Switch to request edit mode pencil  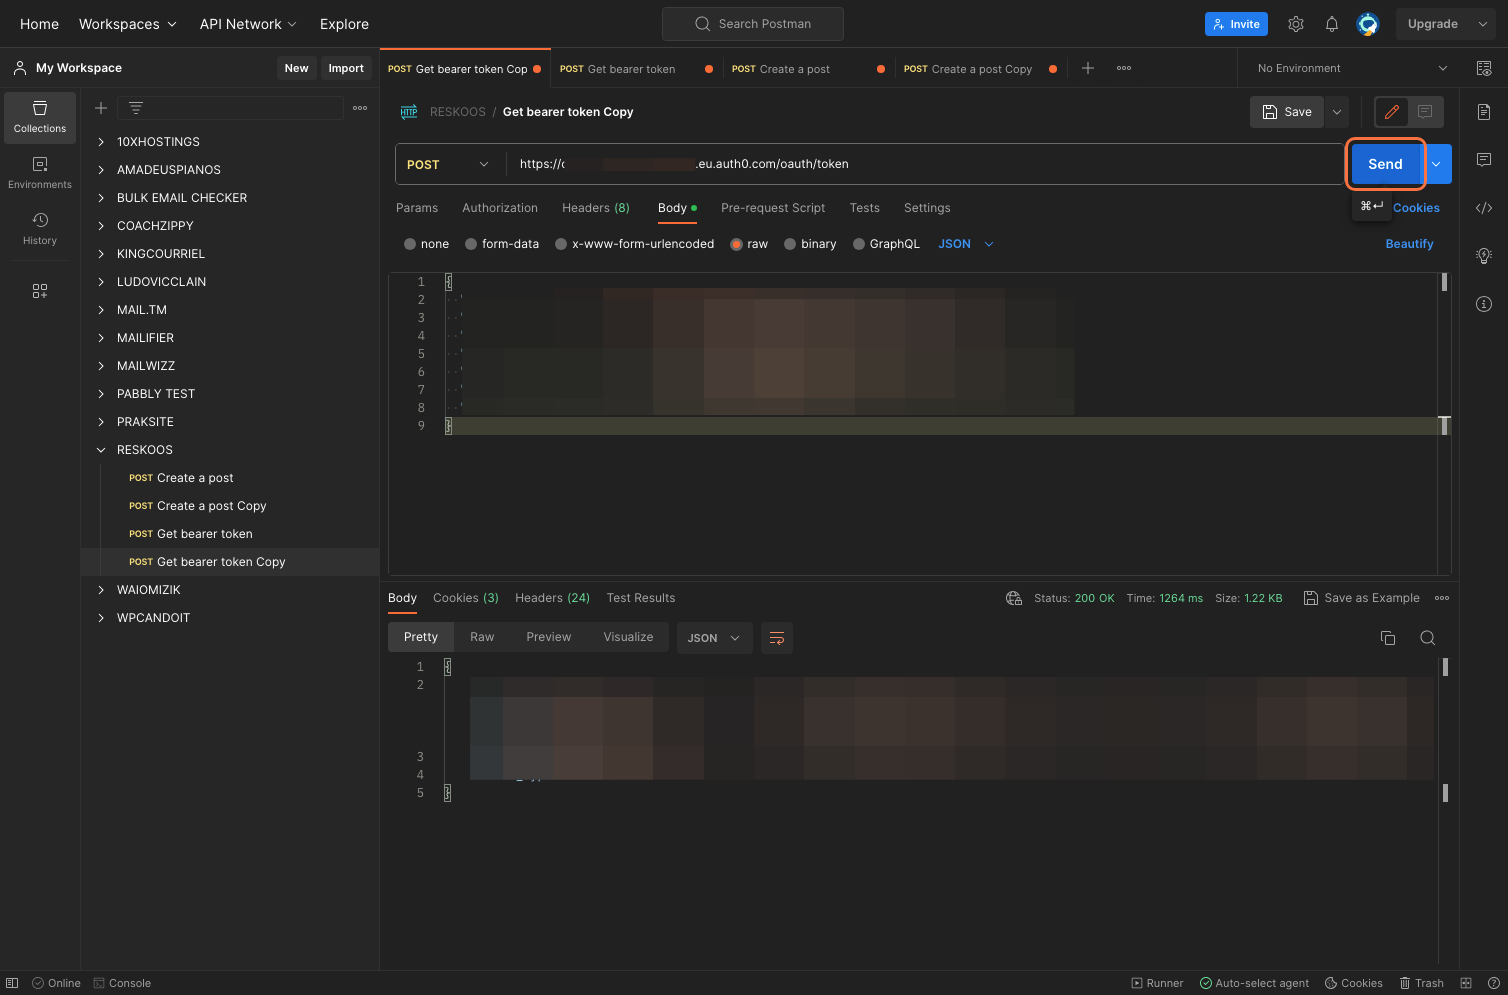[x=1391, y=112]
